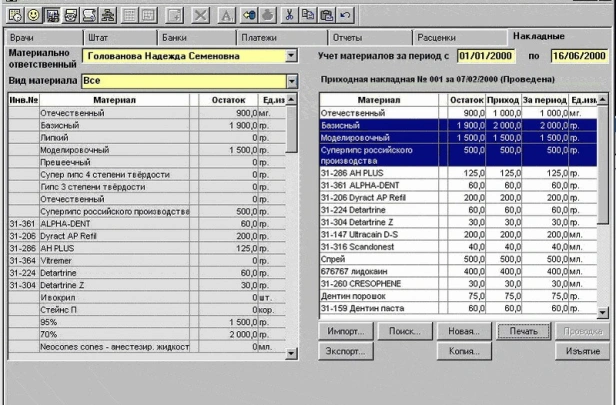Click the period start date field
This screenshot has width=616, height=405.
[485, 56]
